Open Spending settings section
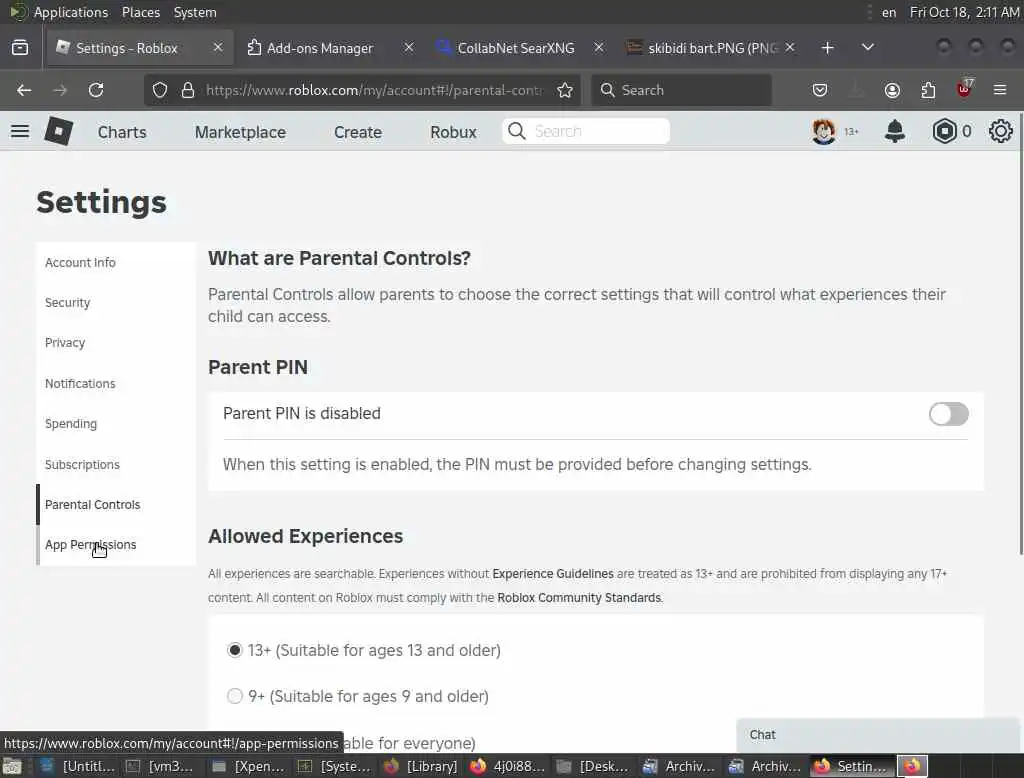This screenshot has width=1024, height=778. [x=116, y=424]
